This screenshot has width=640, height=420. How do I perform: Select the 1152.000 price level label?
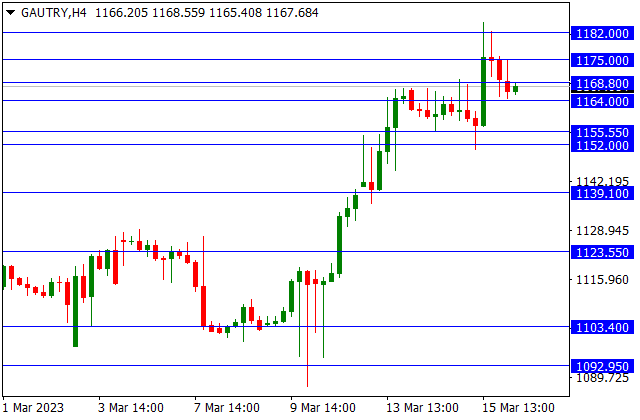click(602, 146)
